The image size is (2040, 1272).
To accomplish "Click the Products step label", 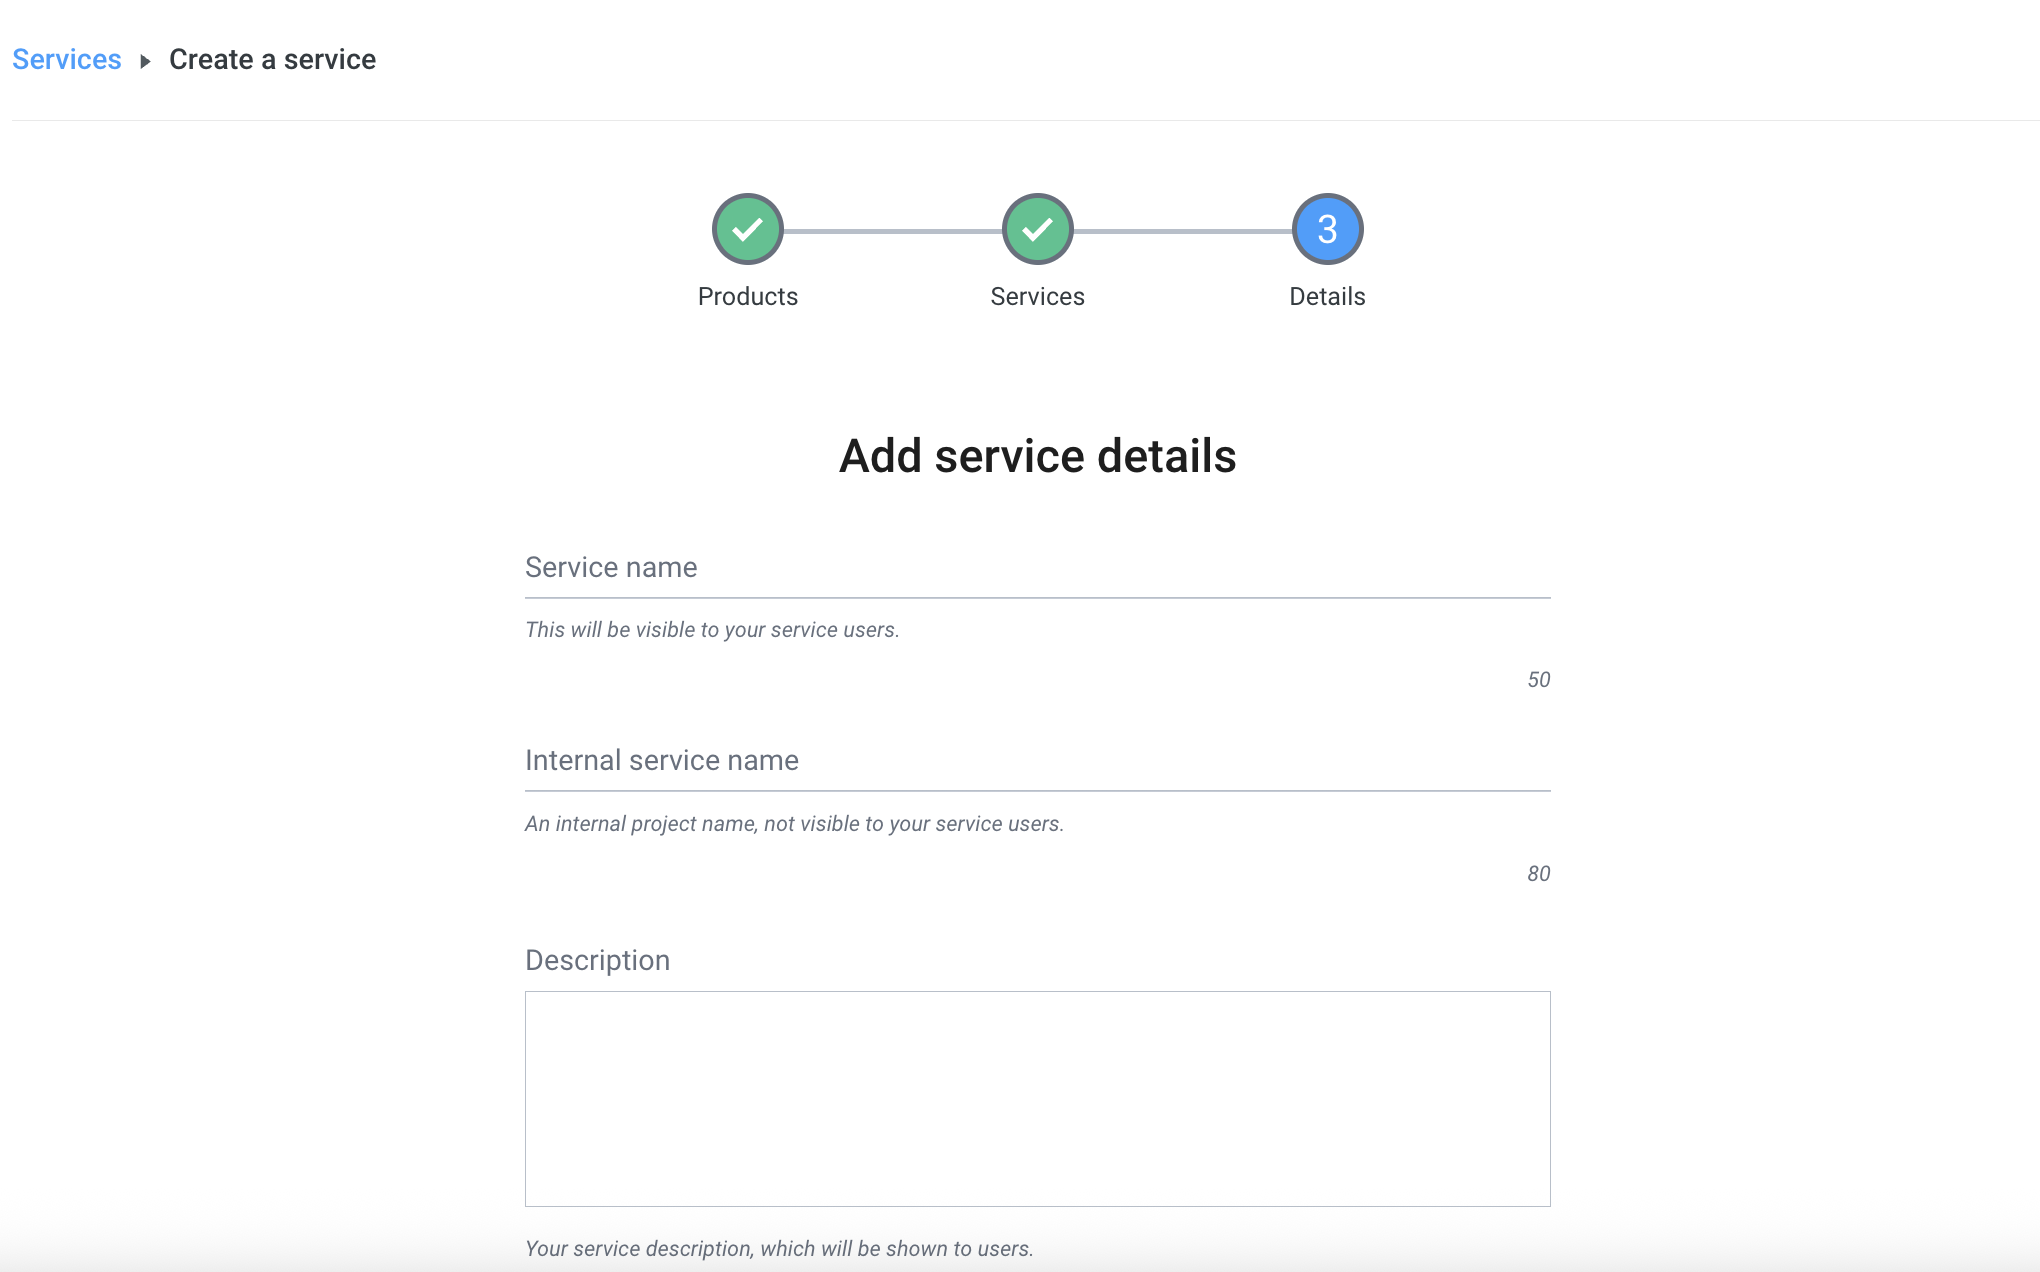I will point(747,296).
